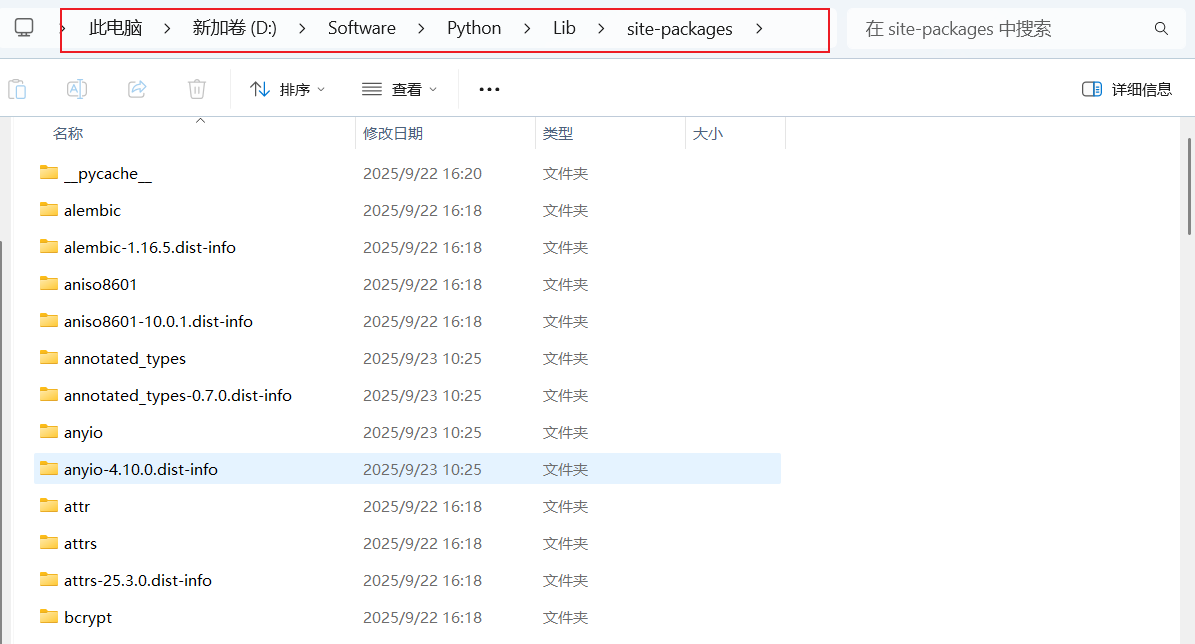This screenshot has height=644, width=1195.
Task: Click the share icon in toolbar
Action: 137,89
